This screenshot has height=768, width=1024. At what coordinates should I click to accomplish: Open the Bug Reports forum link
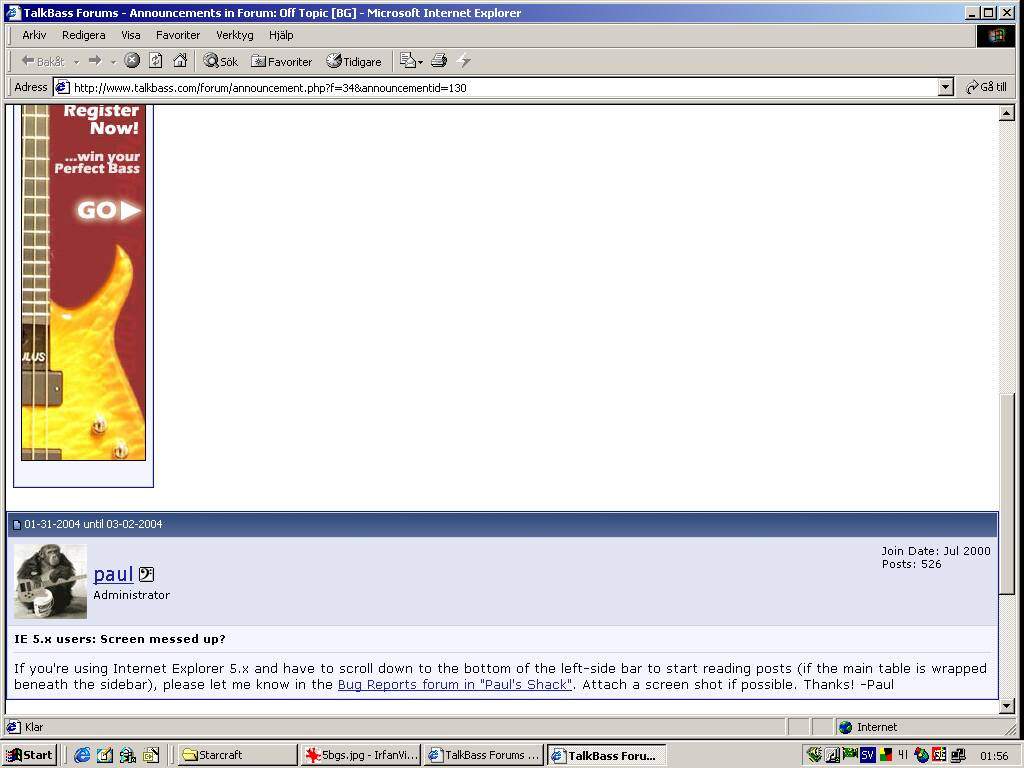pyautogui.click(x=455, y=684)
